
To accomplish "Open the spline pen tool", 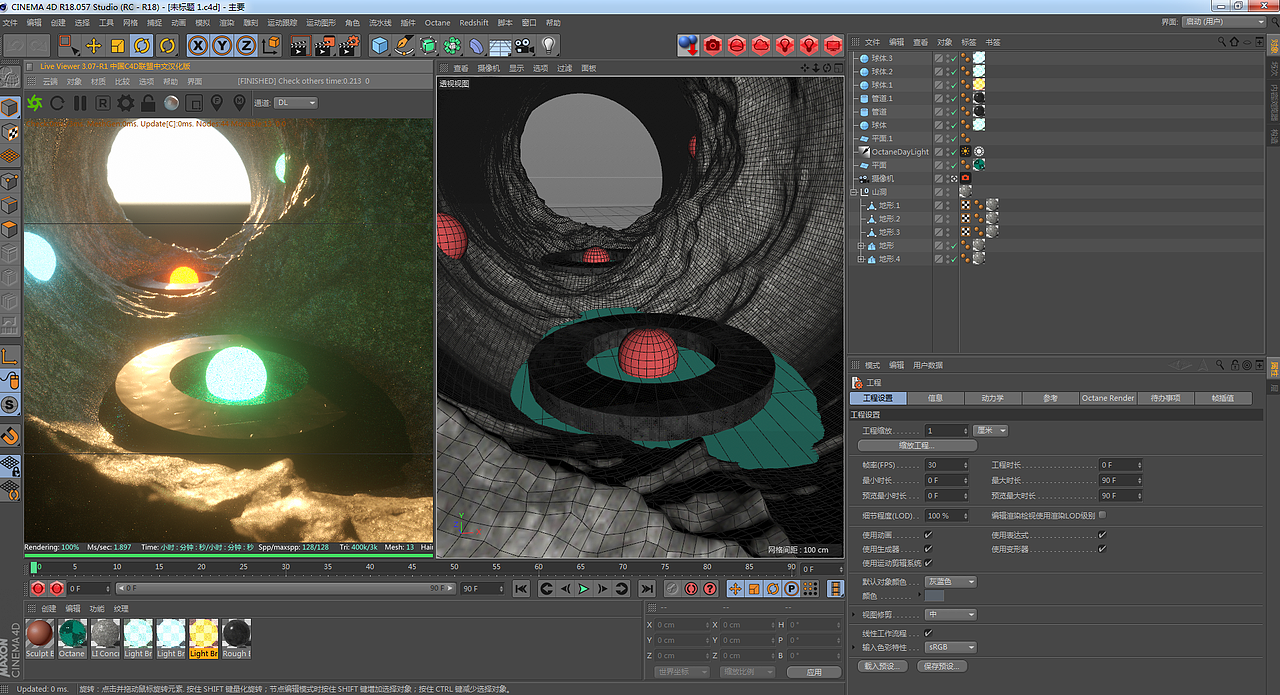I will [x=403, y=45].
